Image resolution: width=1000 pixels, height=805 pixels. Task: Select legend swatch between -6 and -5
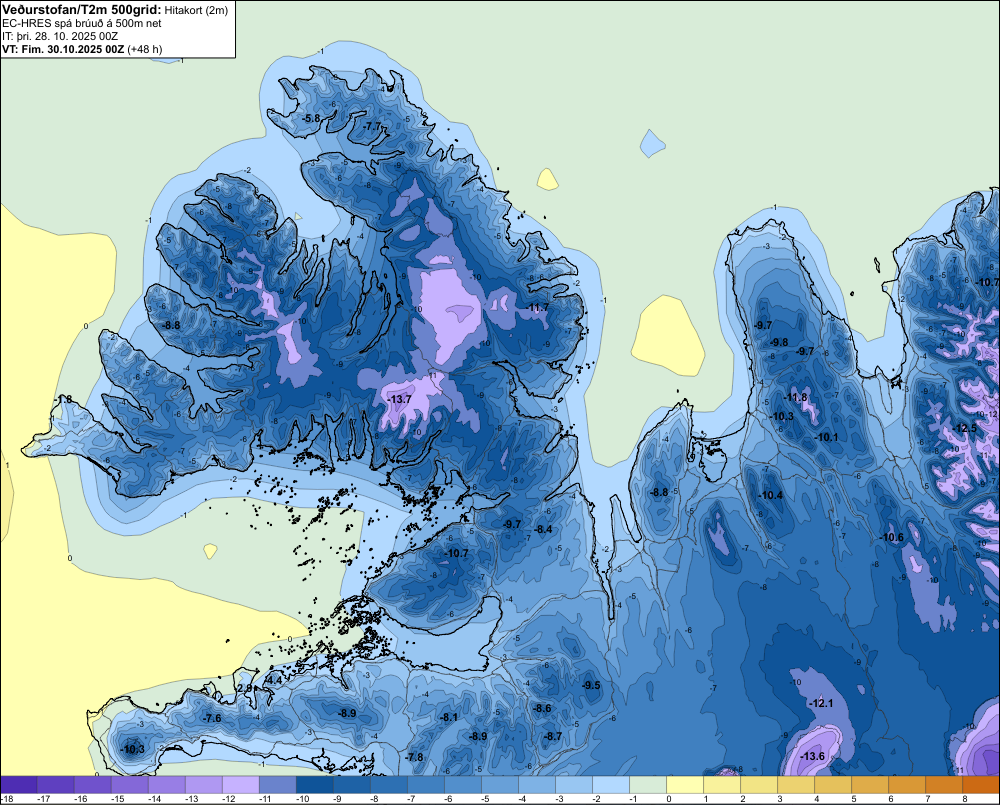463,785
